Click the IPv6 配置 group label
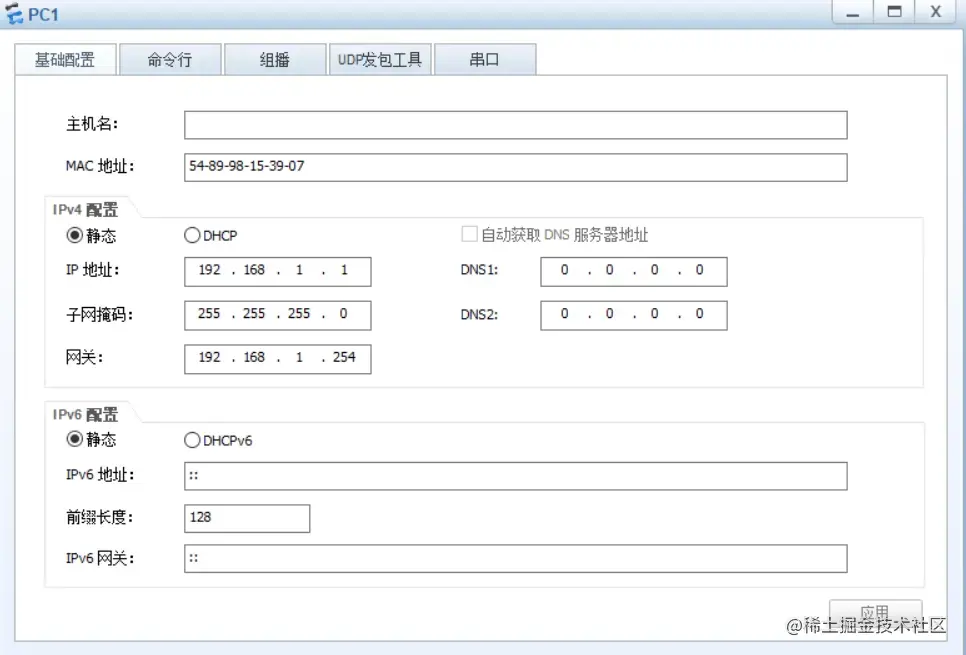 tap(85, 415)
